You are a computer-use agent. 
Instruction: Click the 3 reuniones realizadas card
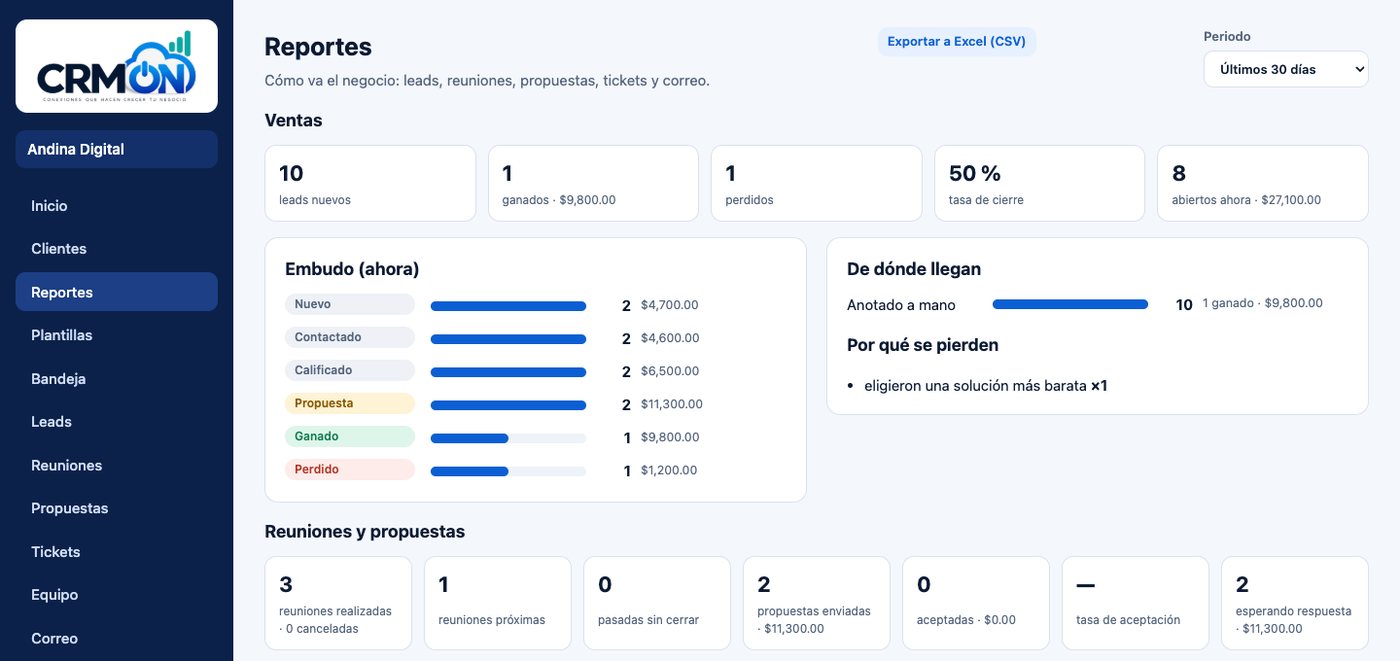[x=338, y=603]
